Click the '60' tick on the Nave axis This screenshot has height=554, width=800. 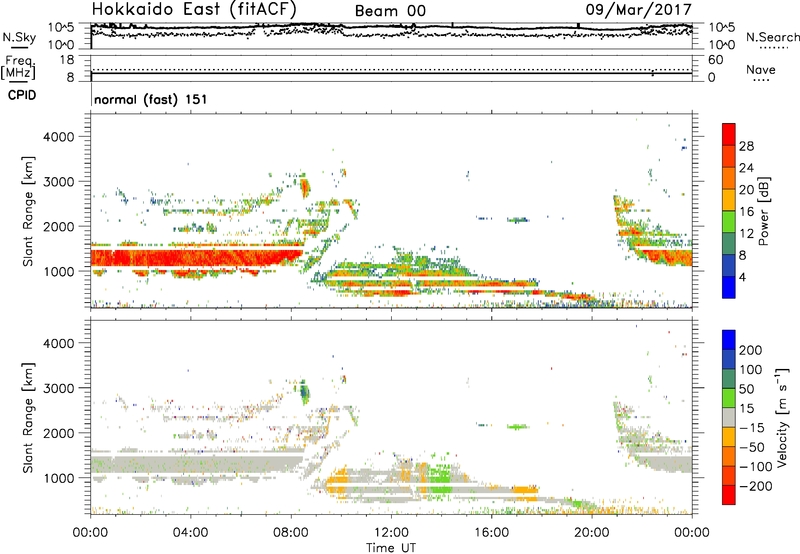click(x=715, y=60)
